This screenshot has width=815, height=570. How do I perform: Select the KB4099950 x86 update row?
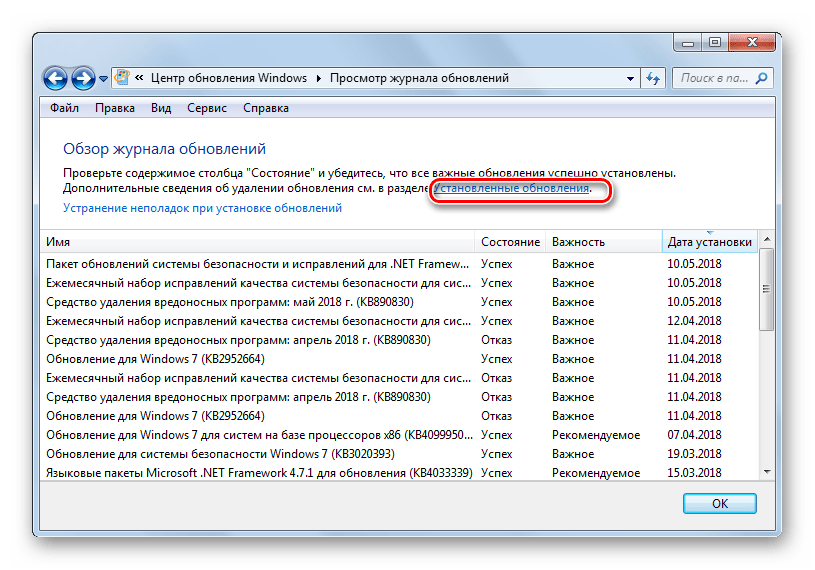coord(399,435)
